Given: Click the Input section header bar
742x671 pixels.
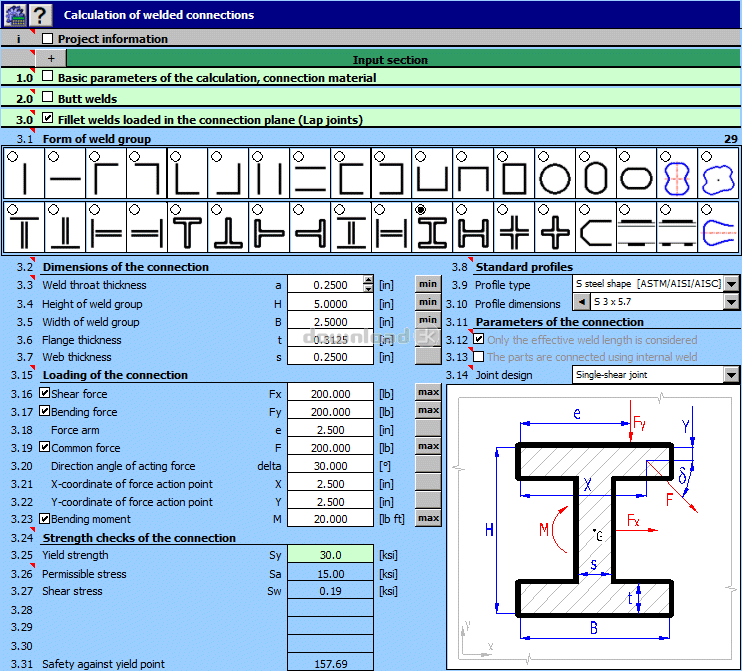Looking at the screenshot, I should (390, 60).
